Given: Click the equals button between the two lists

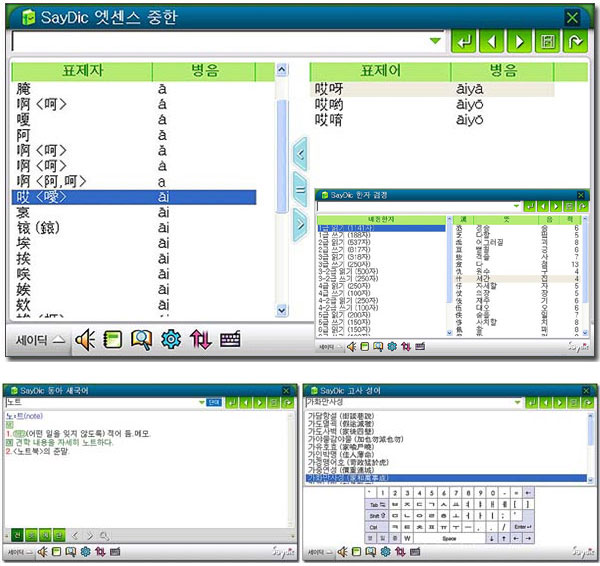Looking at the screenshot, I should click(300, 189).
